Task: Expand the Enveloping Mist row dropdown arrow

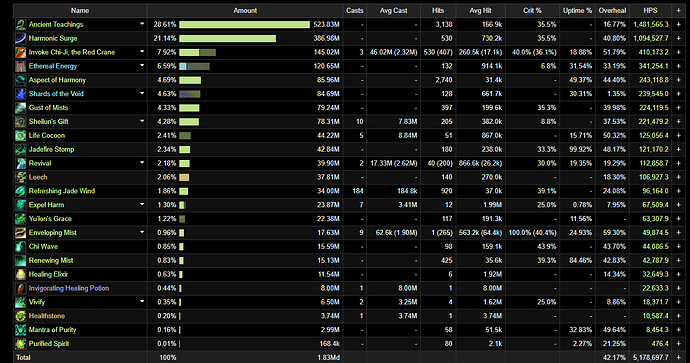Action: coord(142,232)
